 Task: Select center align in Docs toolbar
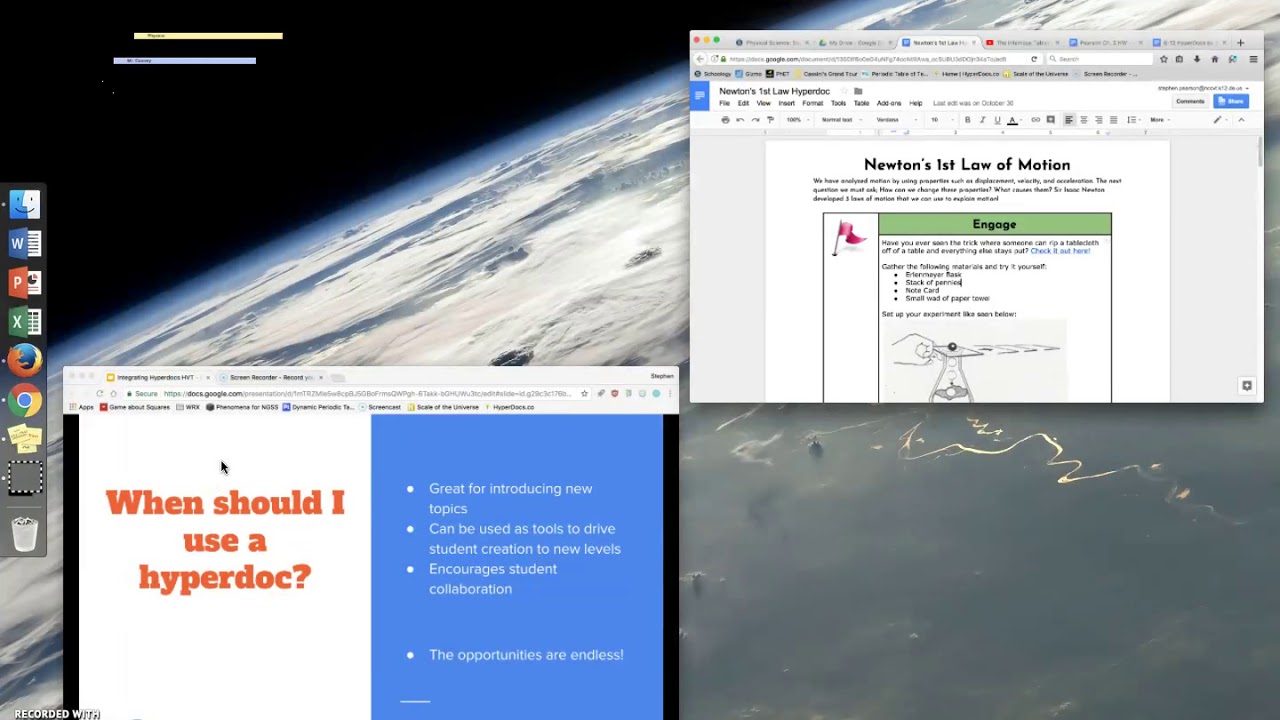(1084, 120)
